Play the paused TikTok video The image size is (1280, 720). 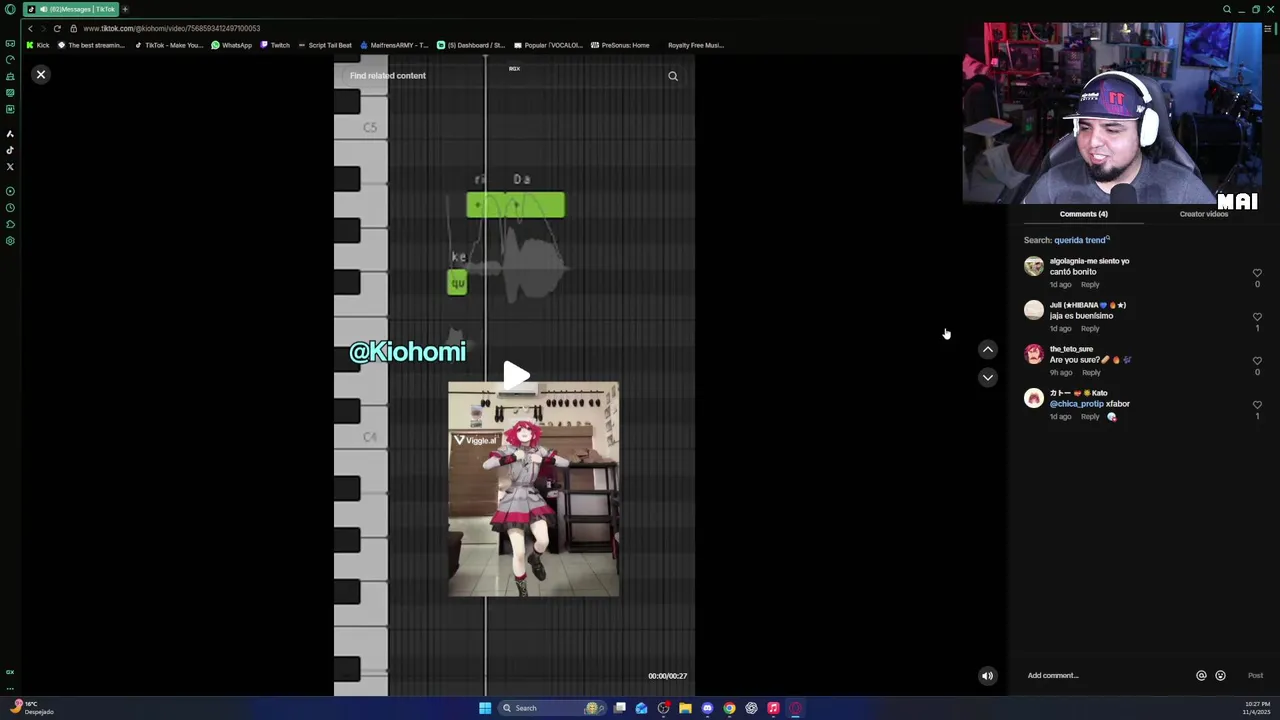coord(516,376)
